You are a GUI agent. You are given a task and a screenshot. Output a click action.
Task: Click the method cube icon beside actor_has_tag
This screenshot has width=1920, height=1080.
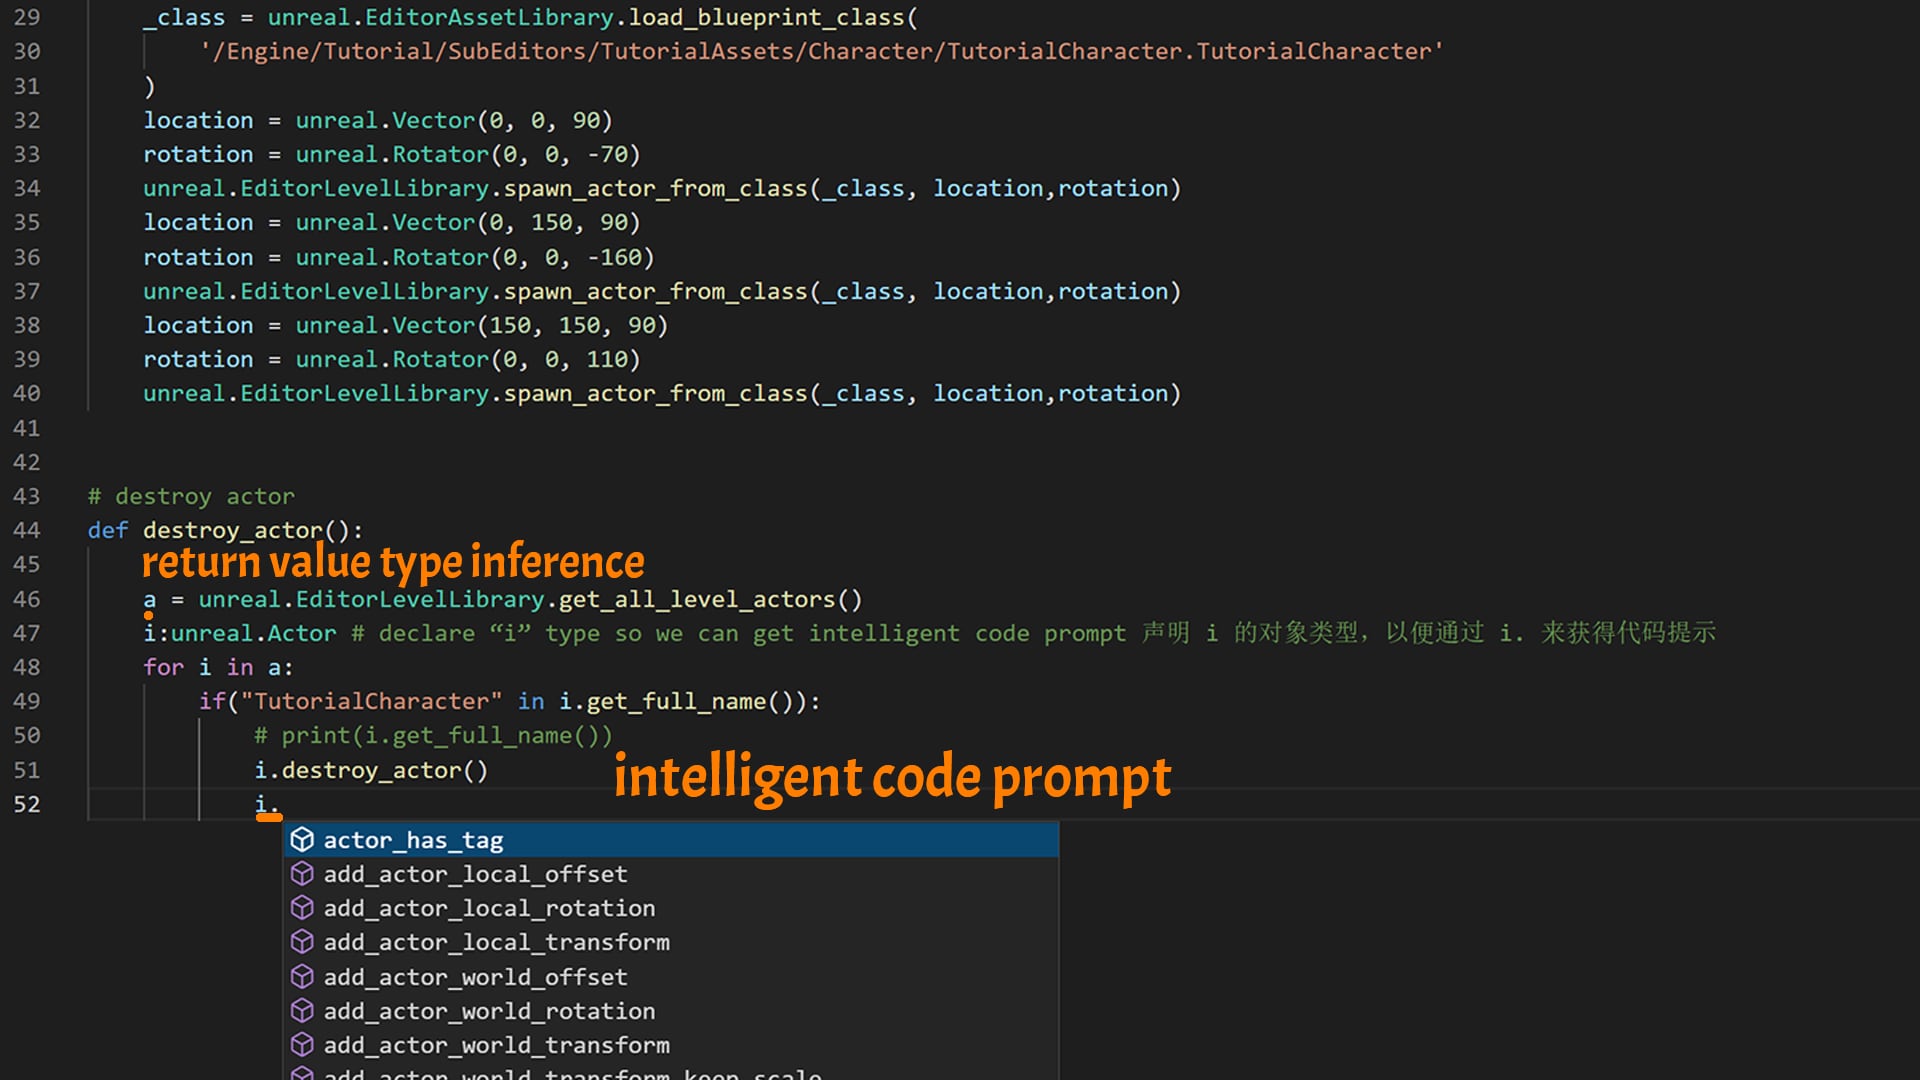302,840
